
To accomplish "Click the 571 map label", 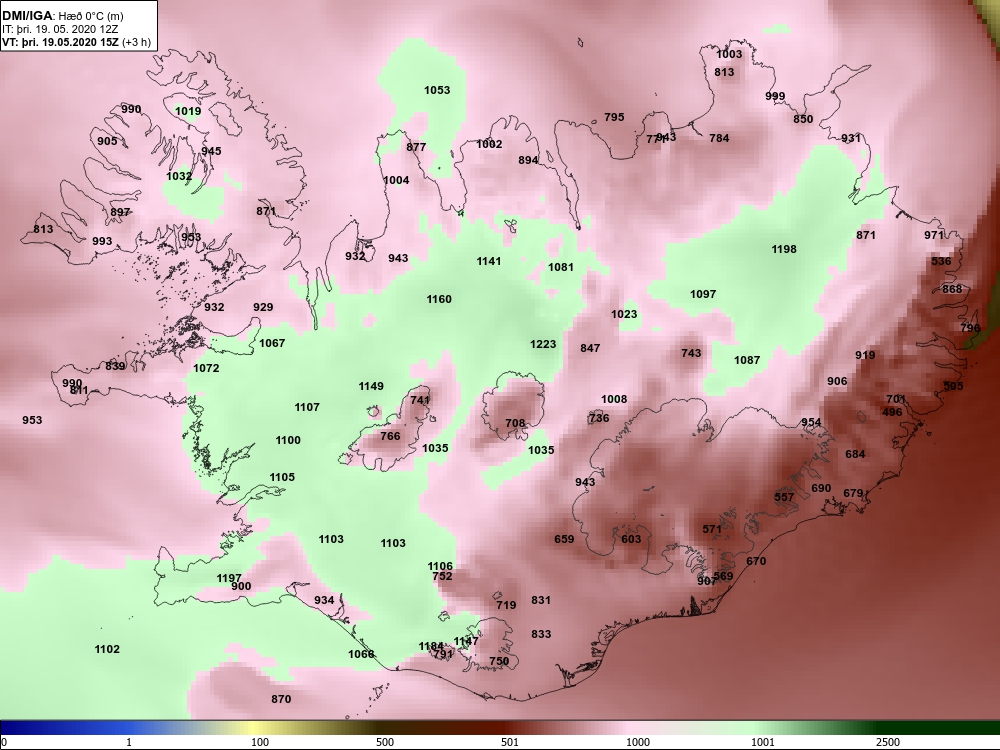I will coord(712,529).
